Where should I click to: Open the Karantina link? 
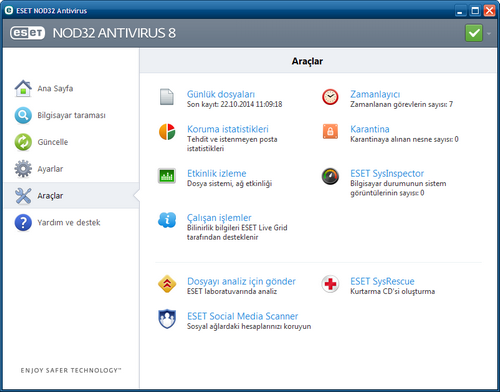click(370, 129)
